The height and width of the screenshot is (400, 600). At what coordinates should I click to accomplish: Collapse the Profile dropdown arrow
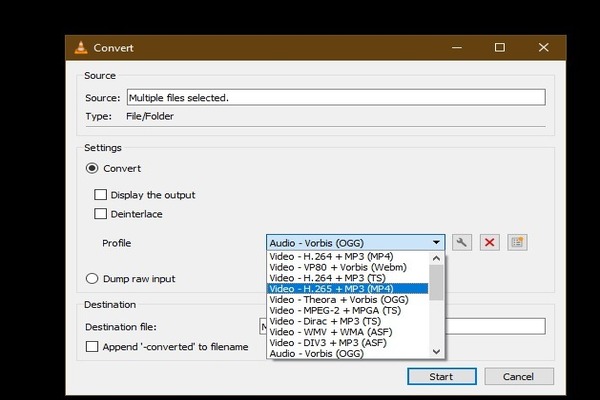[436, 243]
